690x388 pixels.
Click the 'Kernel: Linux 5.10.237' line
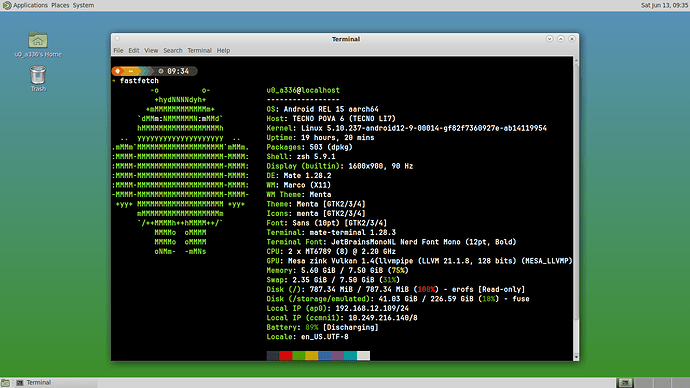pyautogui.click(x=407, y=128)
